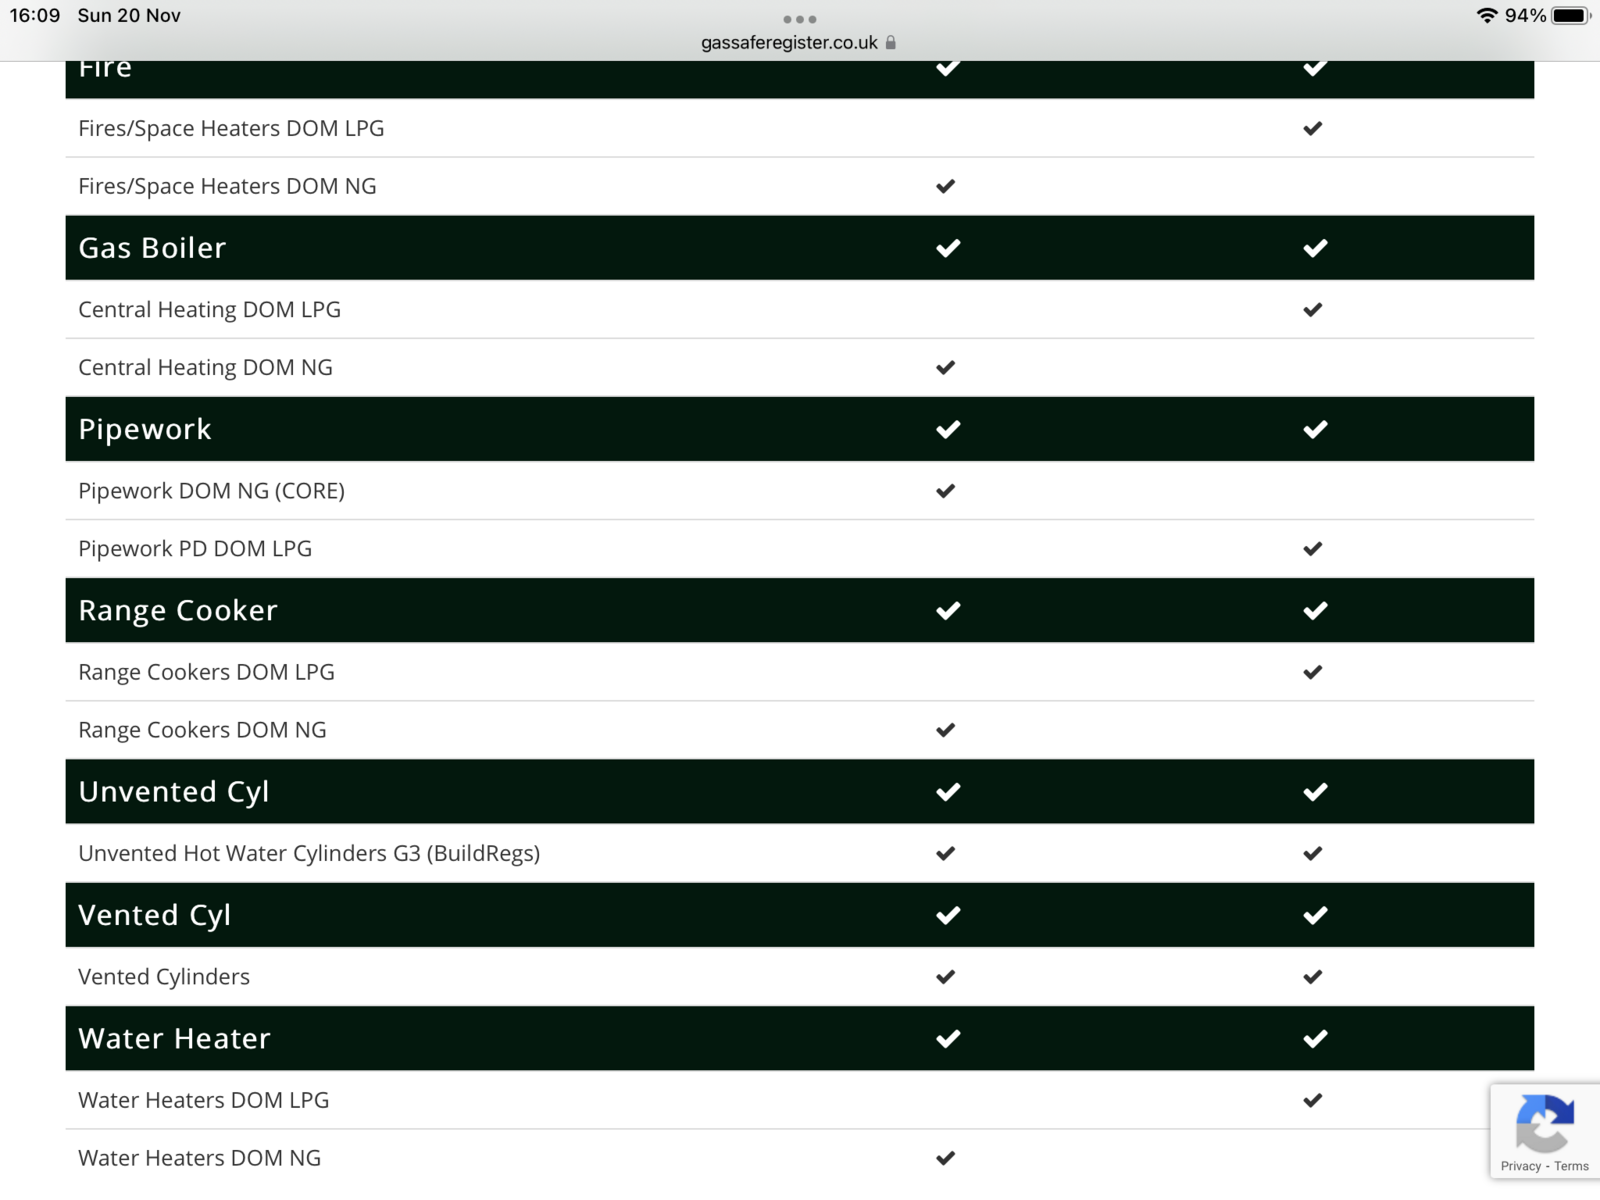Image resolution: width=1600 pixels, height=1200 pixels.
Task: Click the reCAPTCHA badge logo
Action: click(1545, 1123)
